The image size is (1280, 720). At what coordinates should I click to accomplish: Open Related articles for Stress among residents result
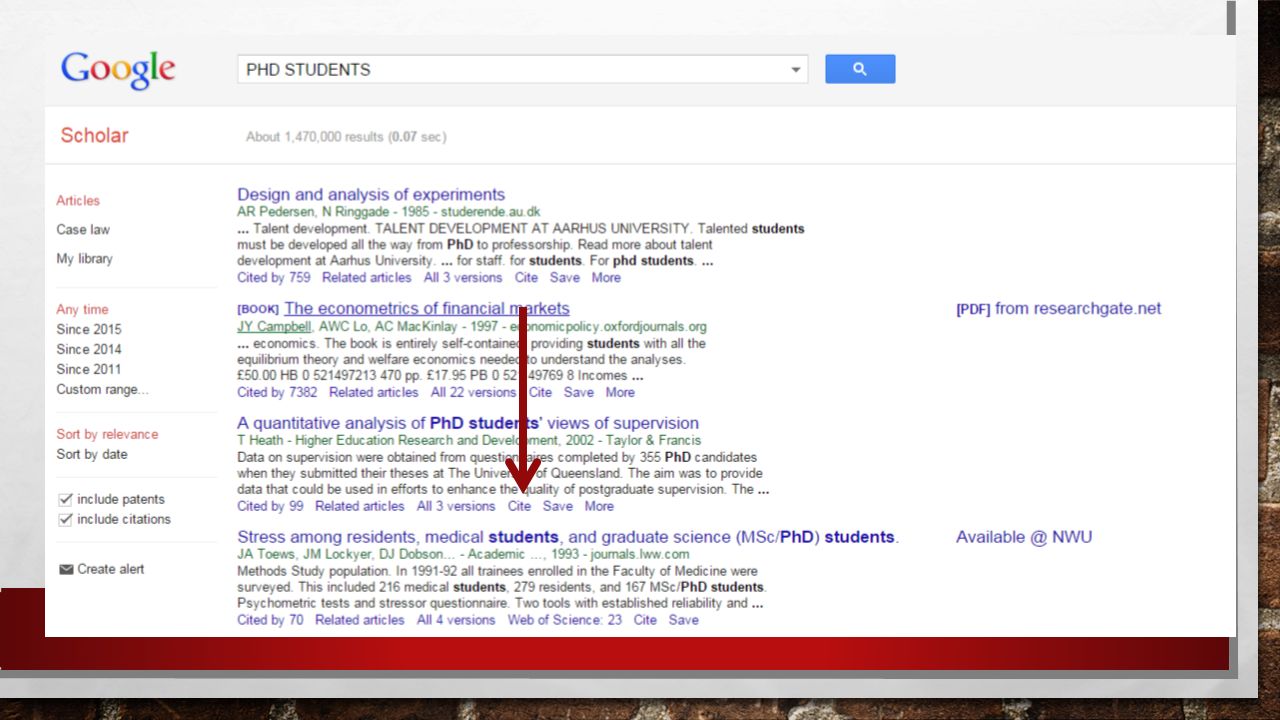[359, 620]
